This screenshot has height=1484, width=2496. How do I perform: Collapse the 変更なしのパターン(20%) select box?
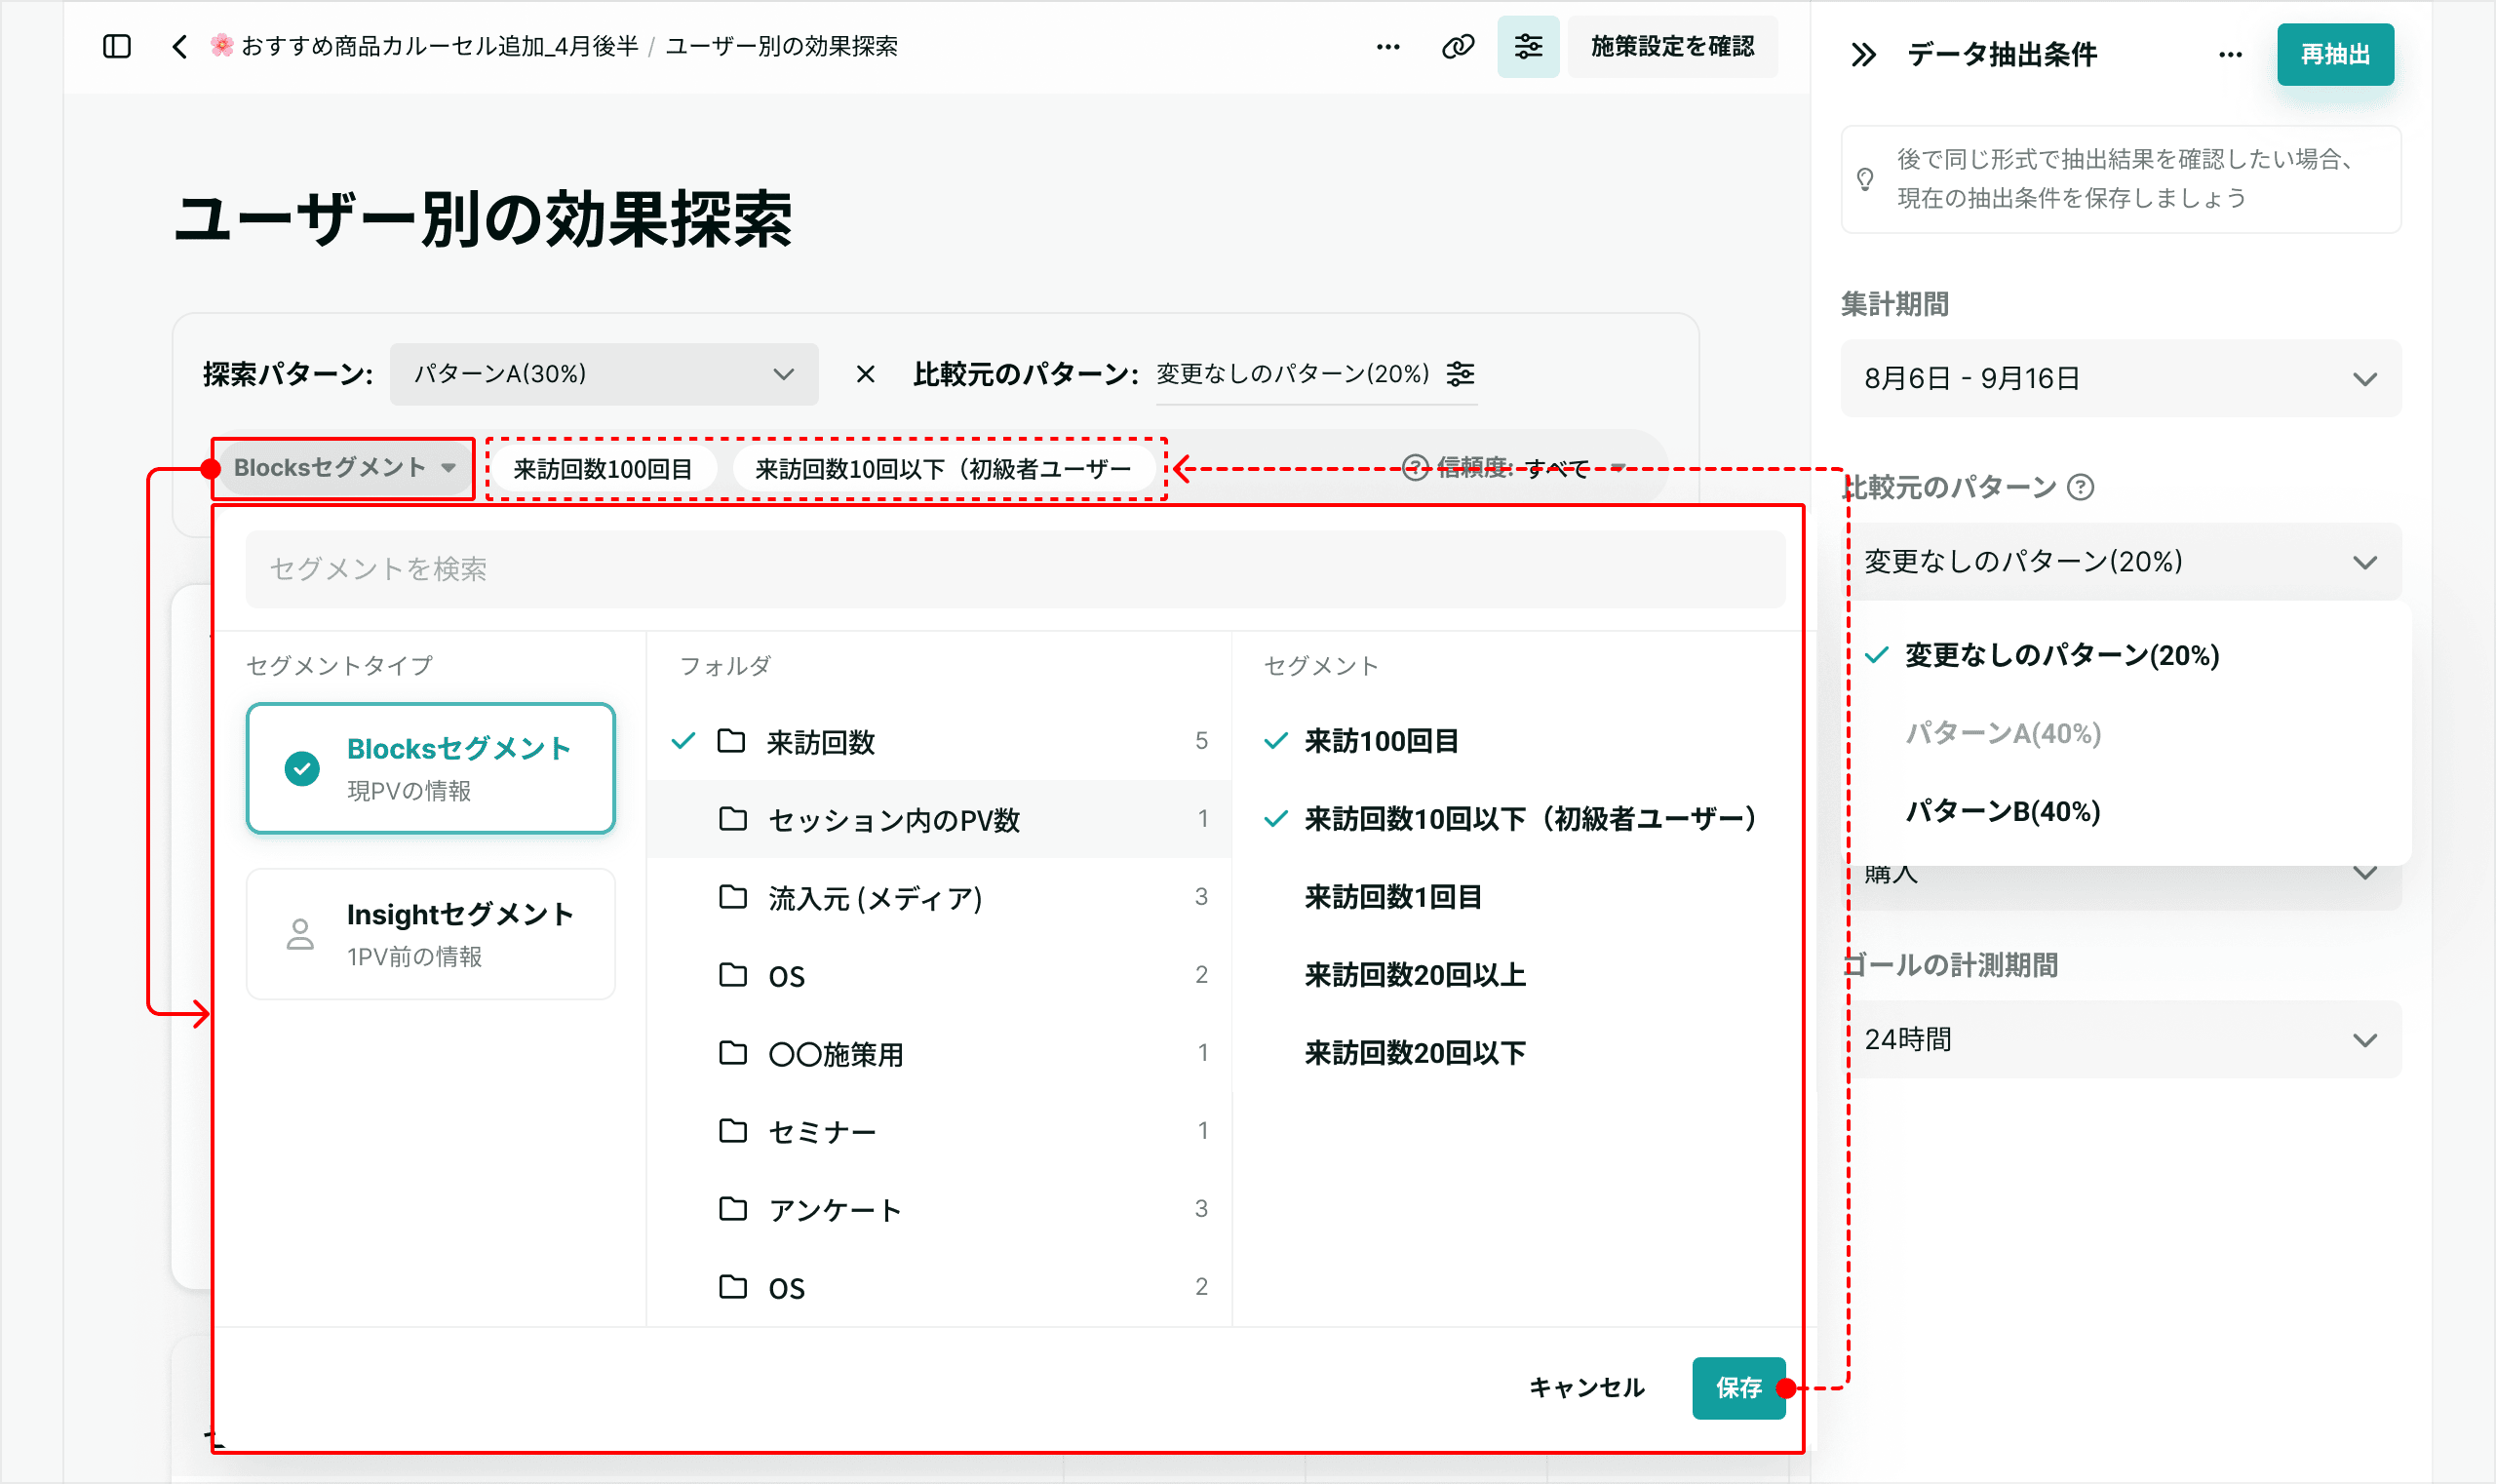point(2121,562)
